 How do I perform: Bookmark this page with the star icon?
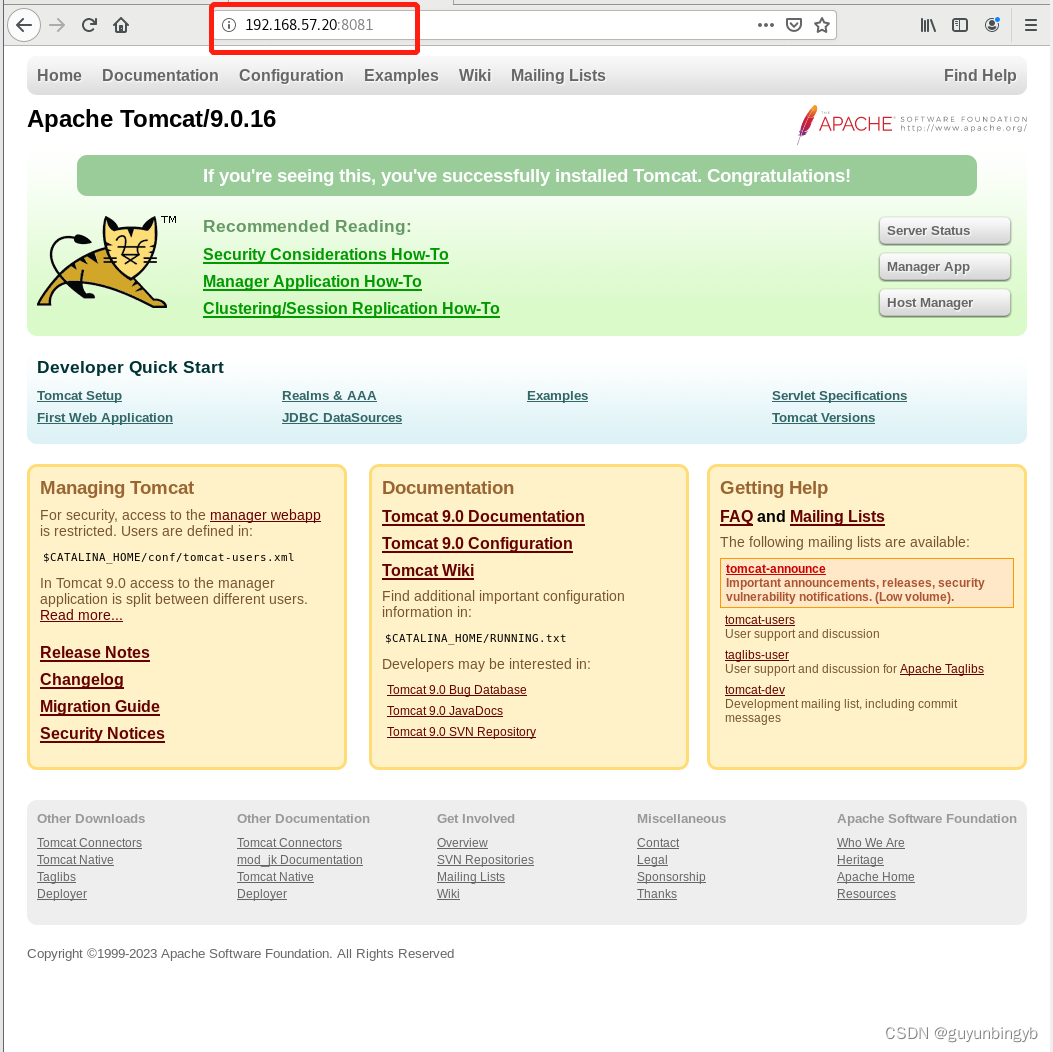point(822,26)
